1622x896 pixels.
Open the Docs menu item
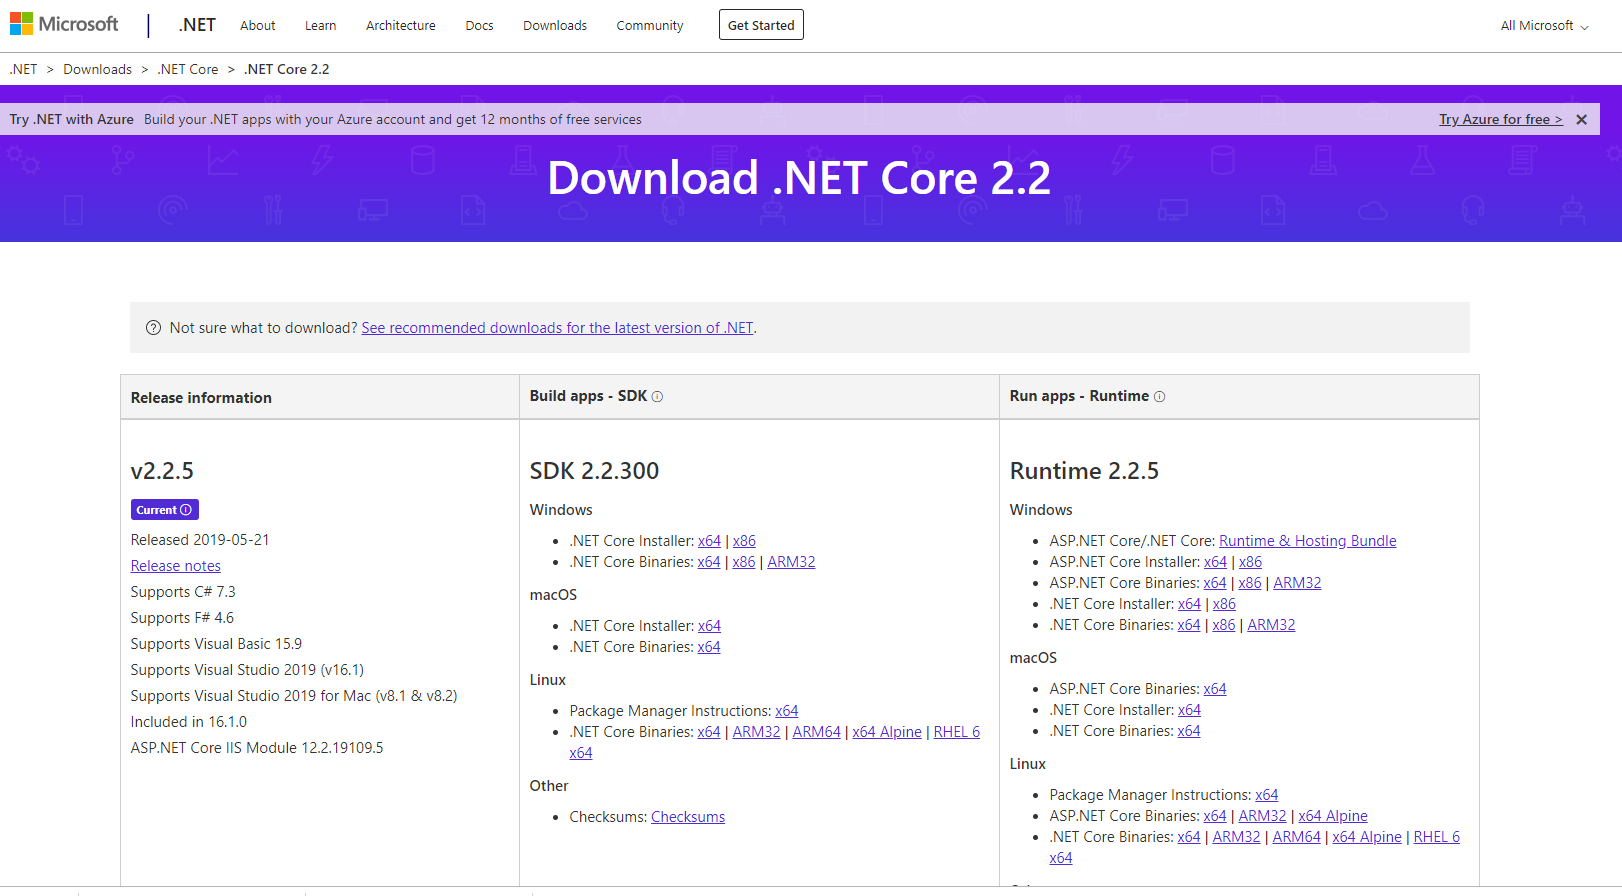[x=479, y=26]
